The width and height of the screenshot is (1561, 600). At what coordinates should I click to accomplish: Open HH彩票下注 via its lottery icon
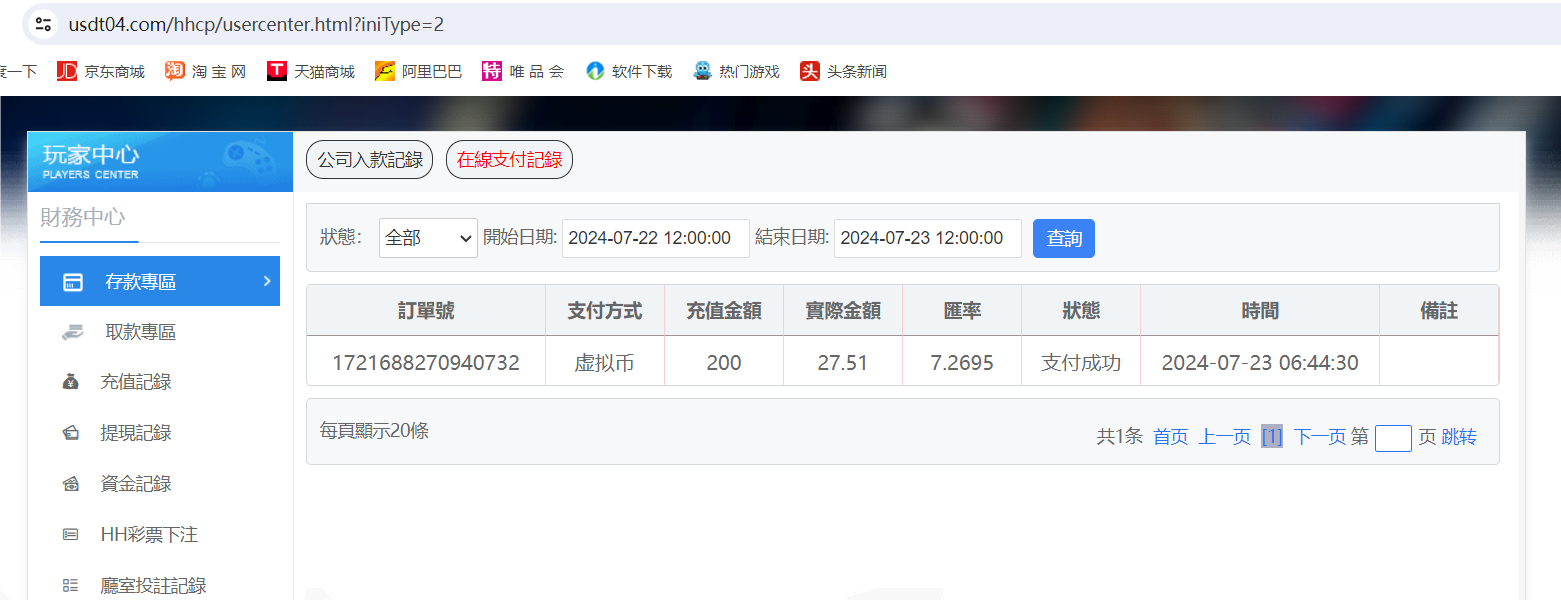click(70, 534)
